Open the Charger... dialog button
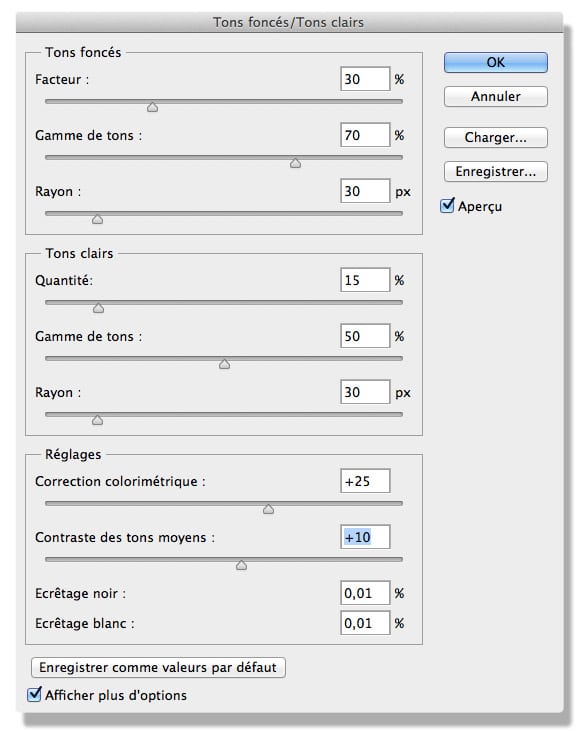This screenshot has height=731, width=578. click(495, 138)
